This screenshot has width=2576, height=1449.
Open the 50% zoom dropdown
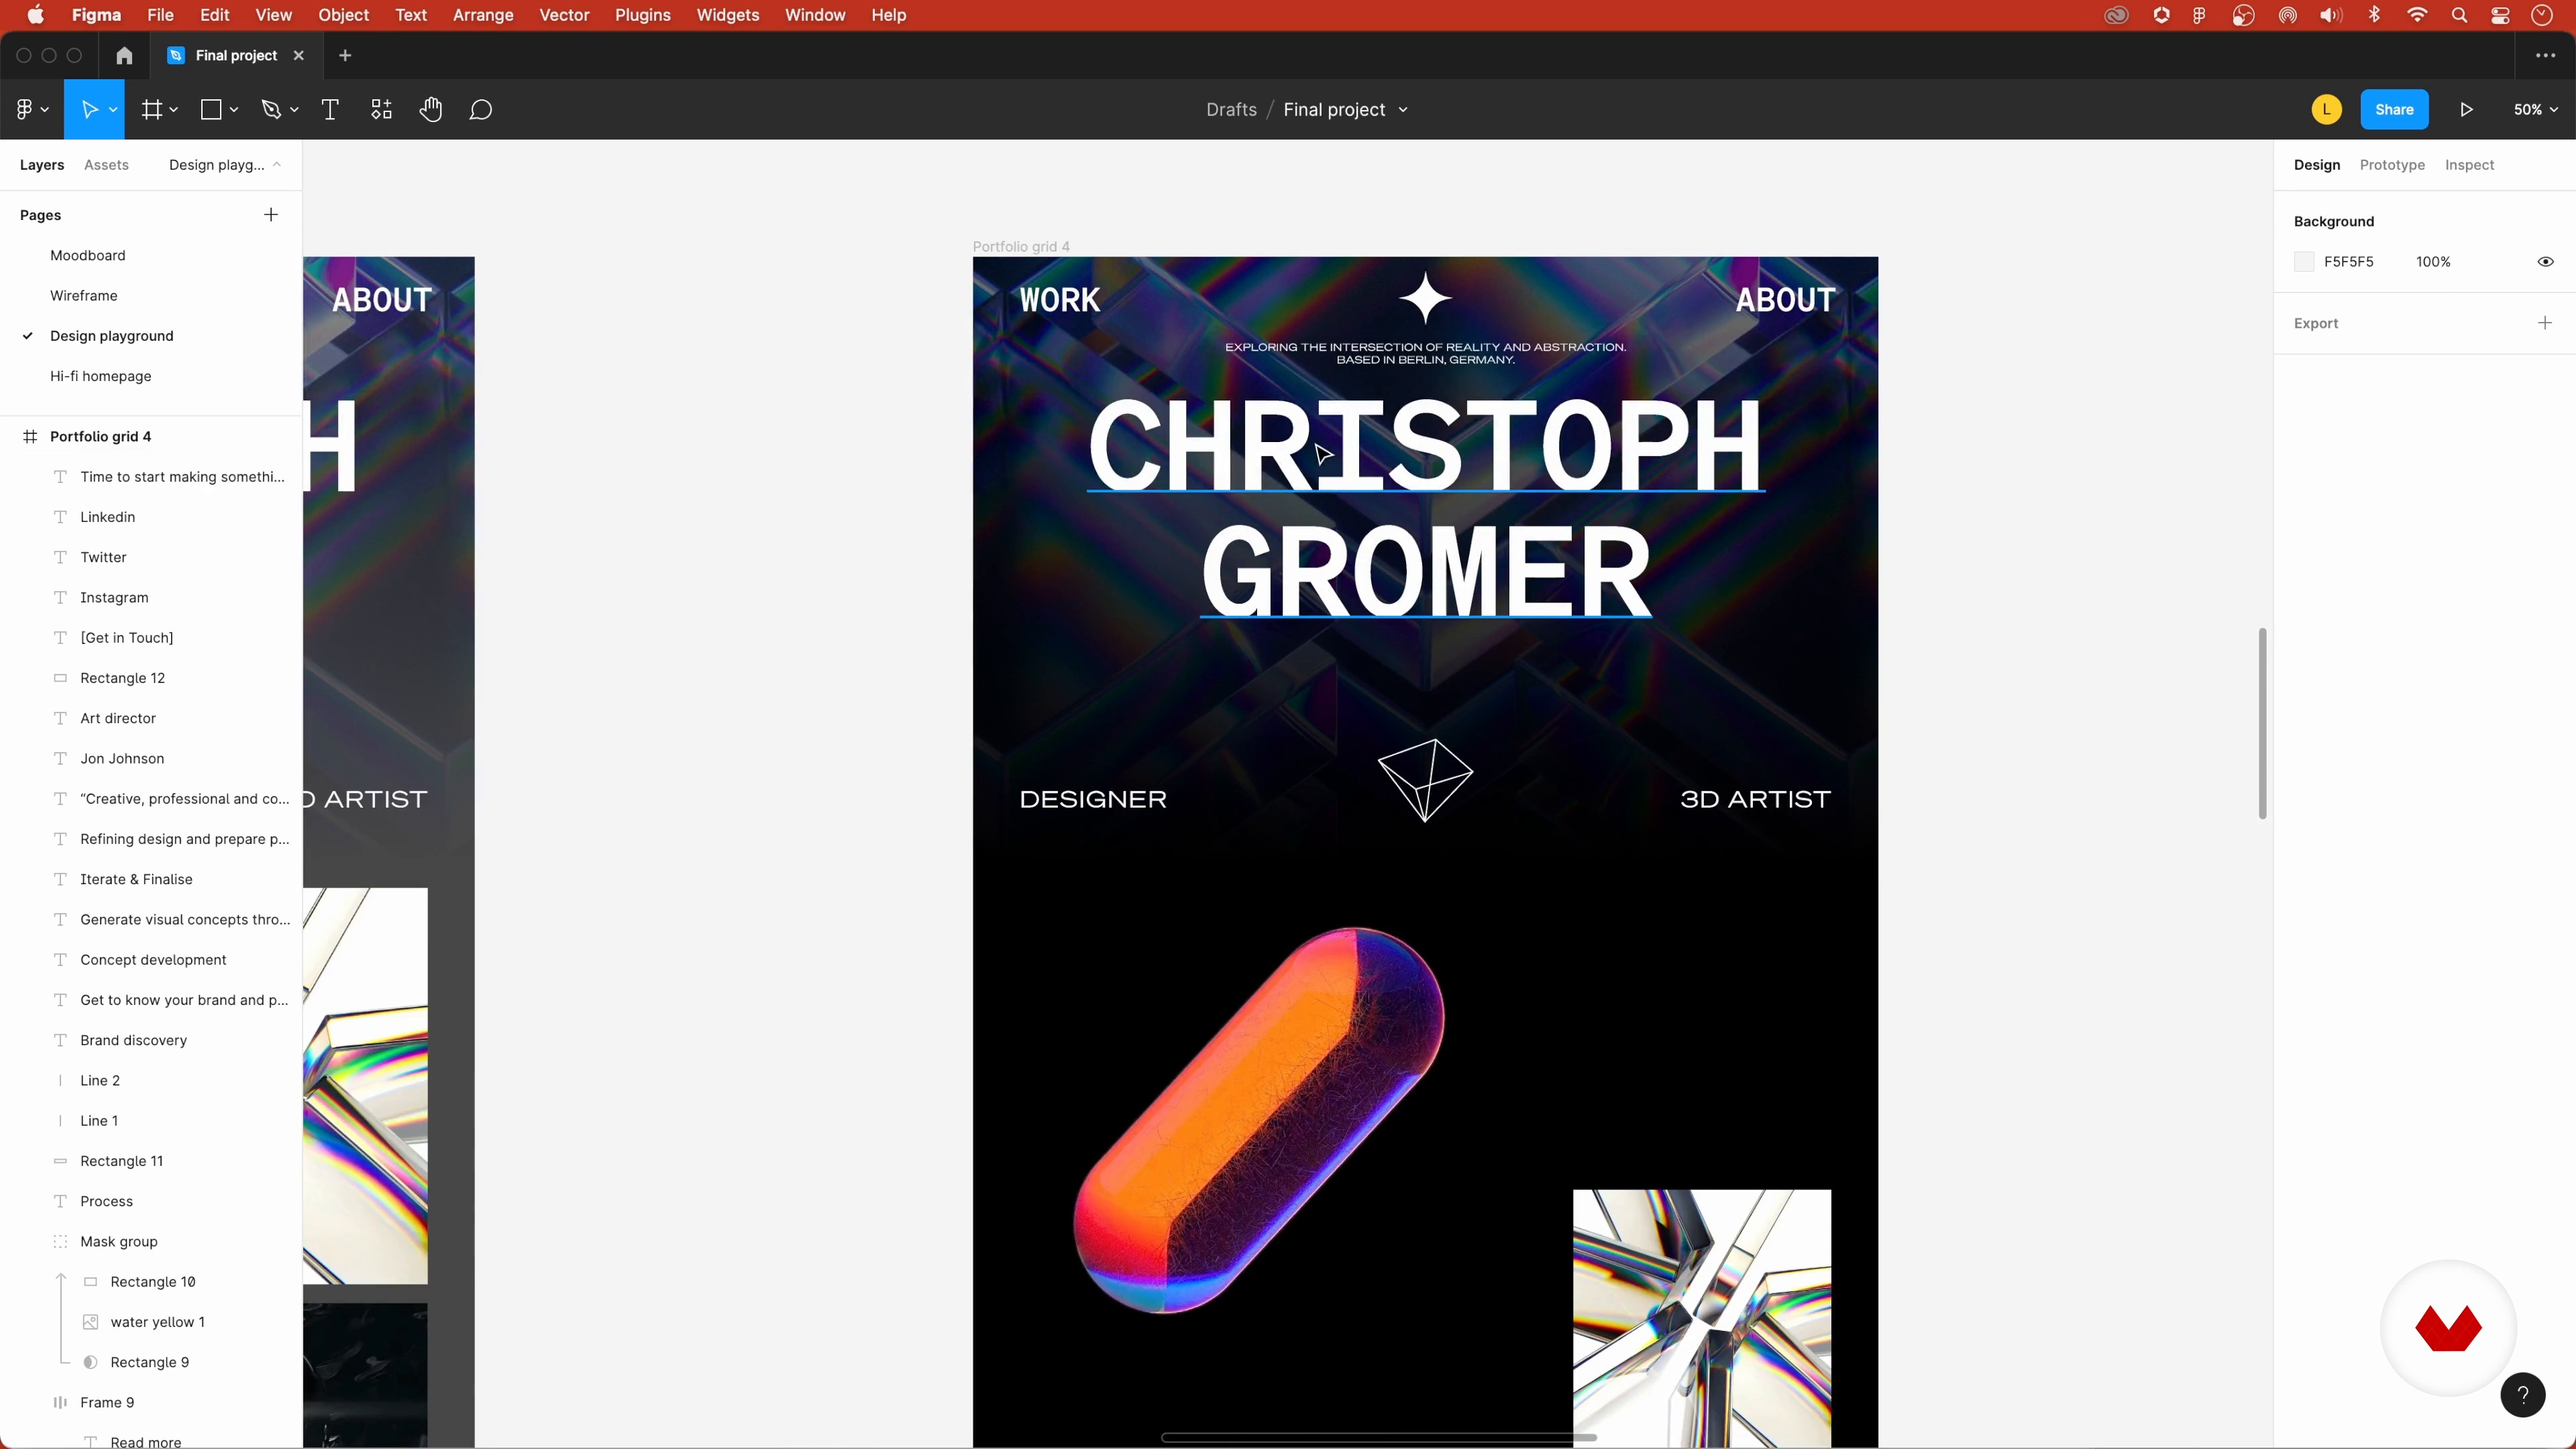coord(2536,110)
